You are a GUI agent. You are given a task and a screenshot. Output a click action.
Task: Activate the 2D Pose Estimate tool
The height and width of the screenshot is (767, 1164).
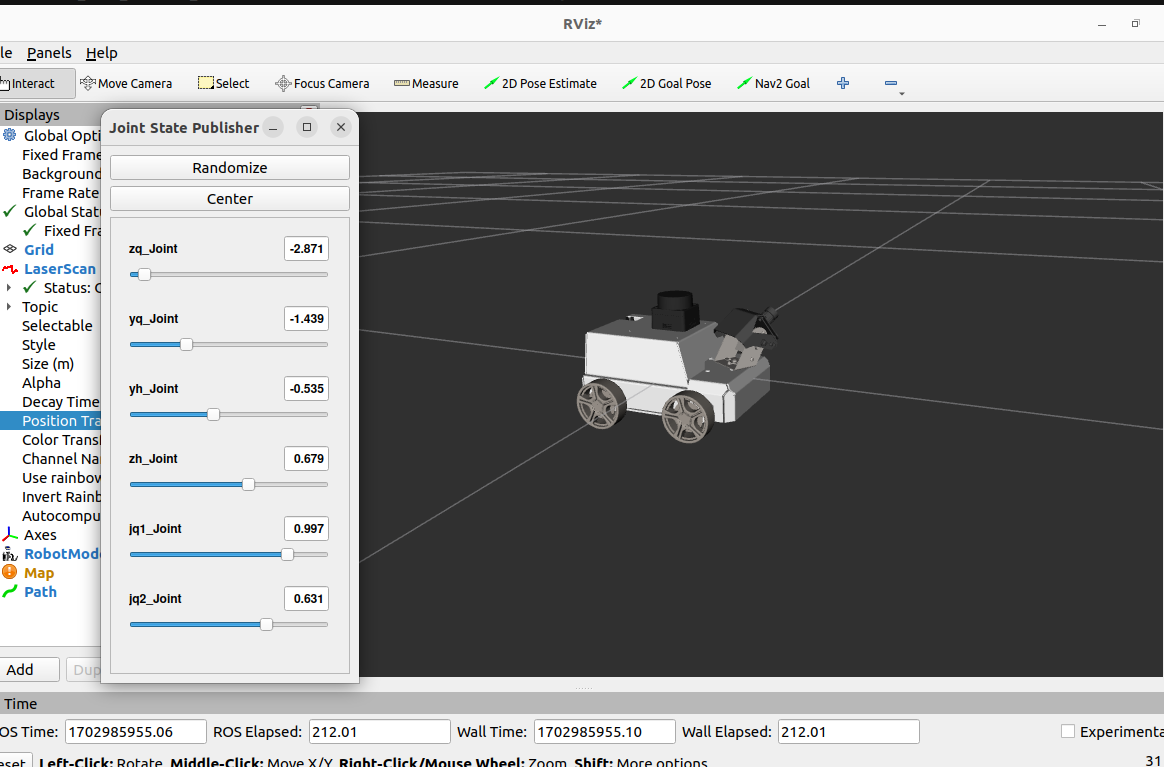pyautogui.click(x=540, y=83)
